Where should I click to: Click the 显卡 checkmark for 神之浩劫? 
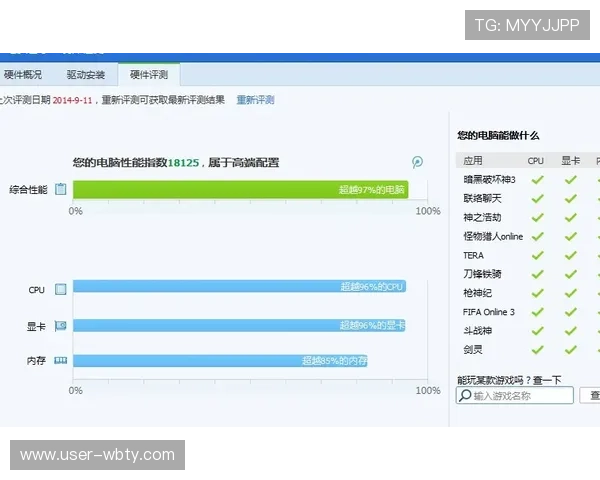571,217
